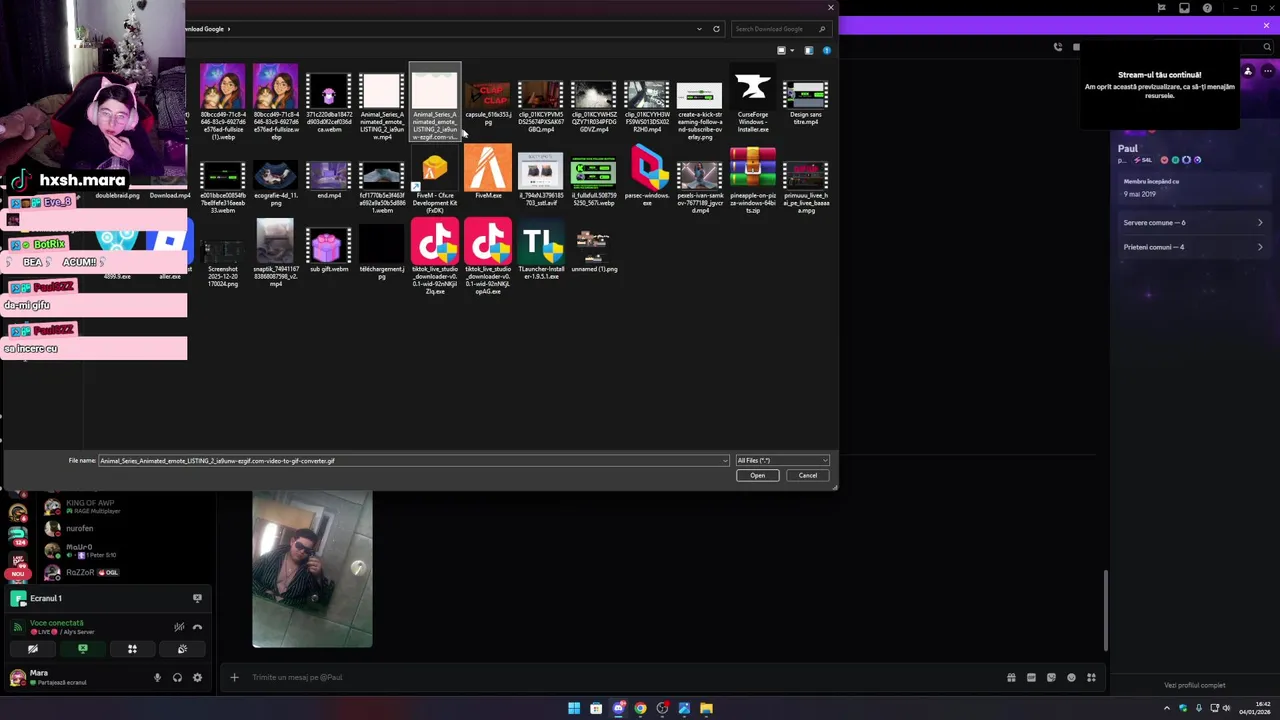
Task: Open File Explorer from the taskbar
Action: tap(706, 708)
